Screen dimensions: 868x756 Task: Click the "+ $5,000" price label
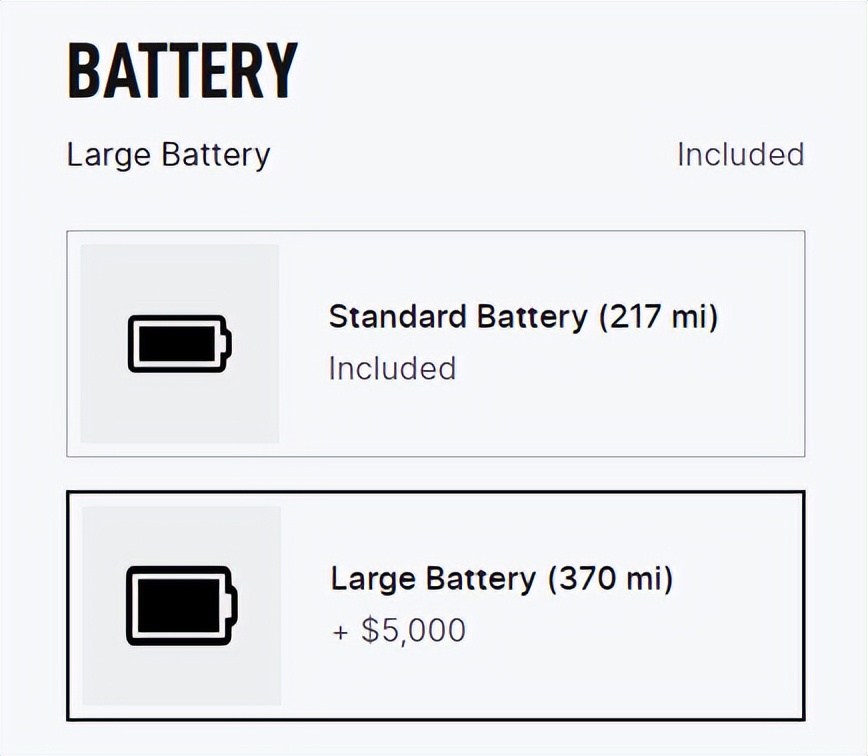click(398, 631)
